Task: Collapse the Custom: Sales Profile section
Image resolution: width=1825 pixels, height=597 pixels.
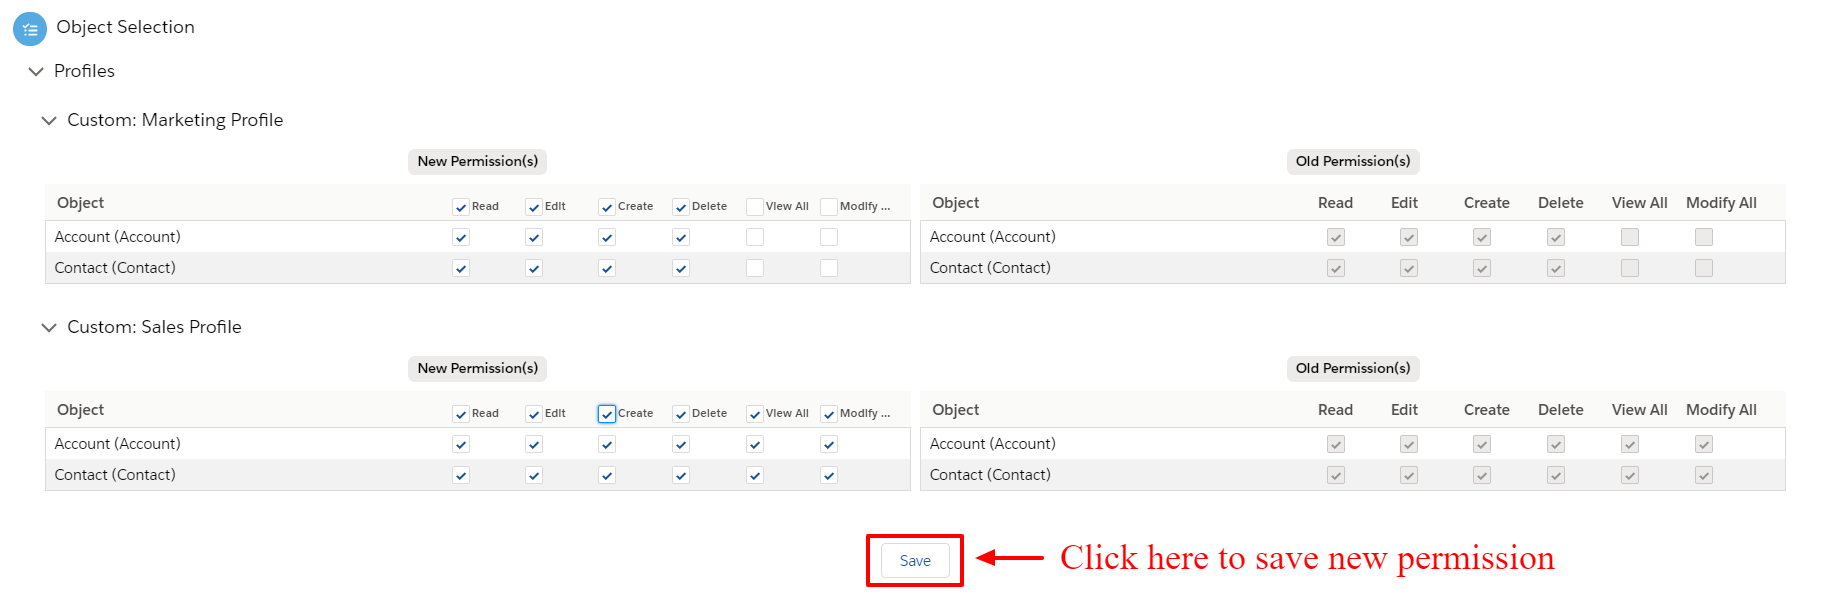Action: coord(49,327)
